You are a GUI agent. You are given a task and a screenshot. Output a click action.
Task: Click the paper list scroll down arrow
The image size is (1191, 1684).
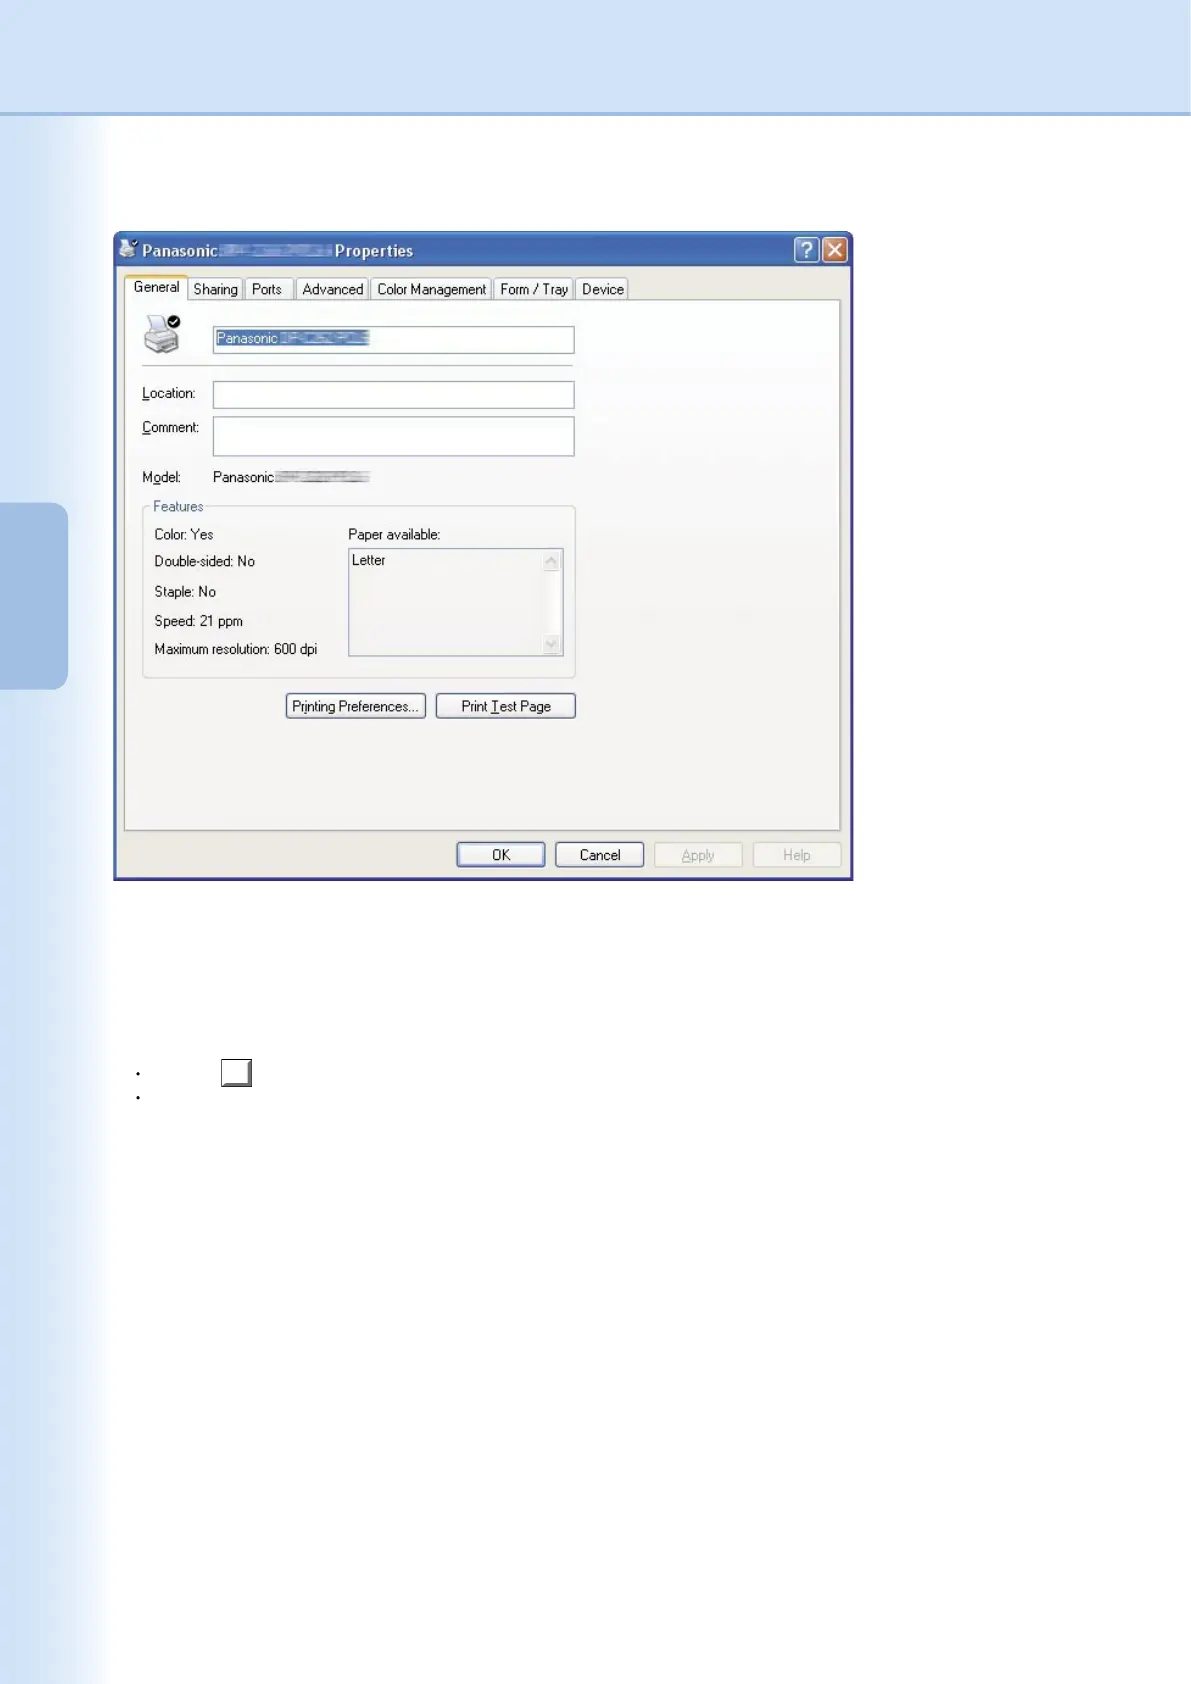click(x=551, y=645)
